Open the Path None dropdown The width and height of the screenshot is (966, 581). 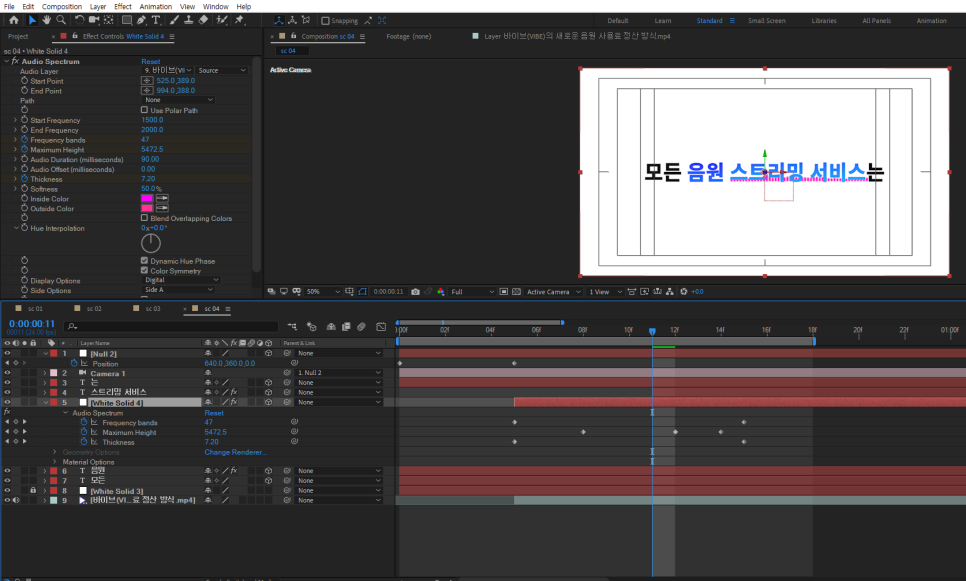178,100
